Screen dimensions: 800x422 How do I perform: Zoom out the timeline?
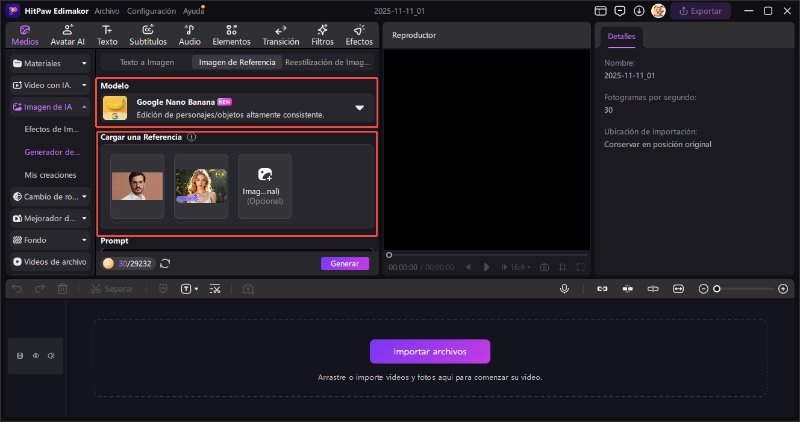[703, 289]
